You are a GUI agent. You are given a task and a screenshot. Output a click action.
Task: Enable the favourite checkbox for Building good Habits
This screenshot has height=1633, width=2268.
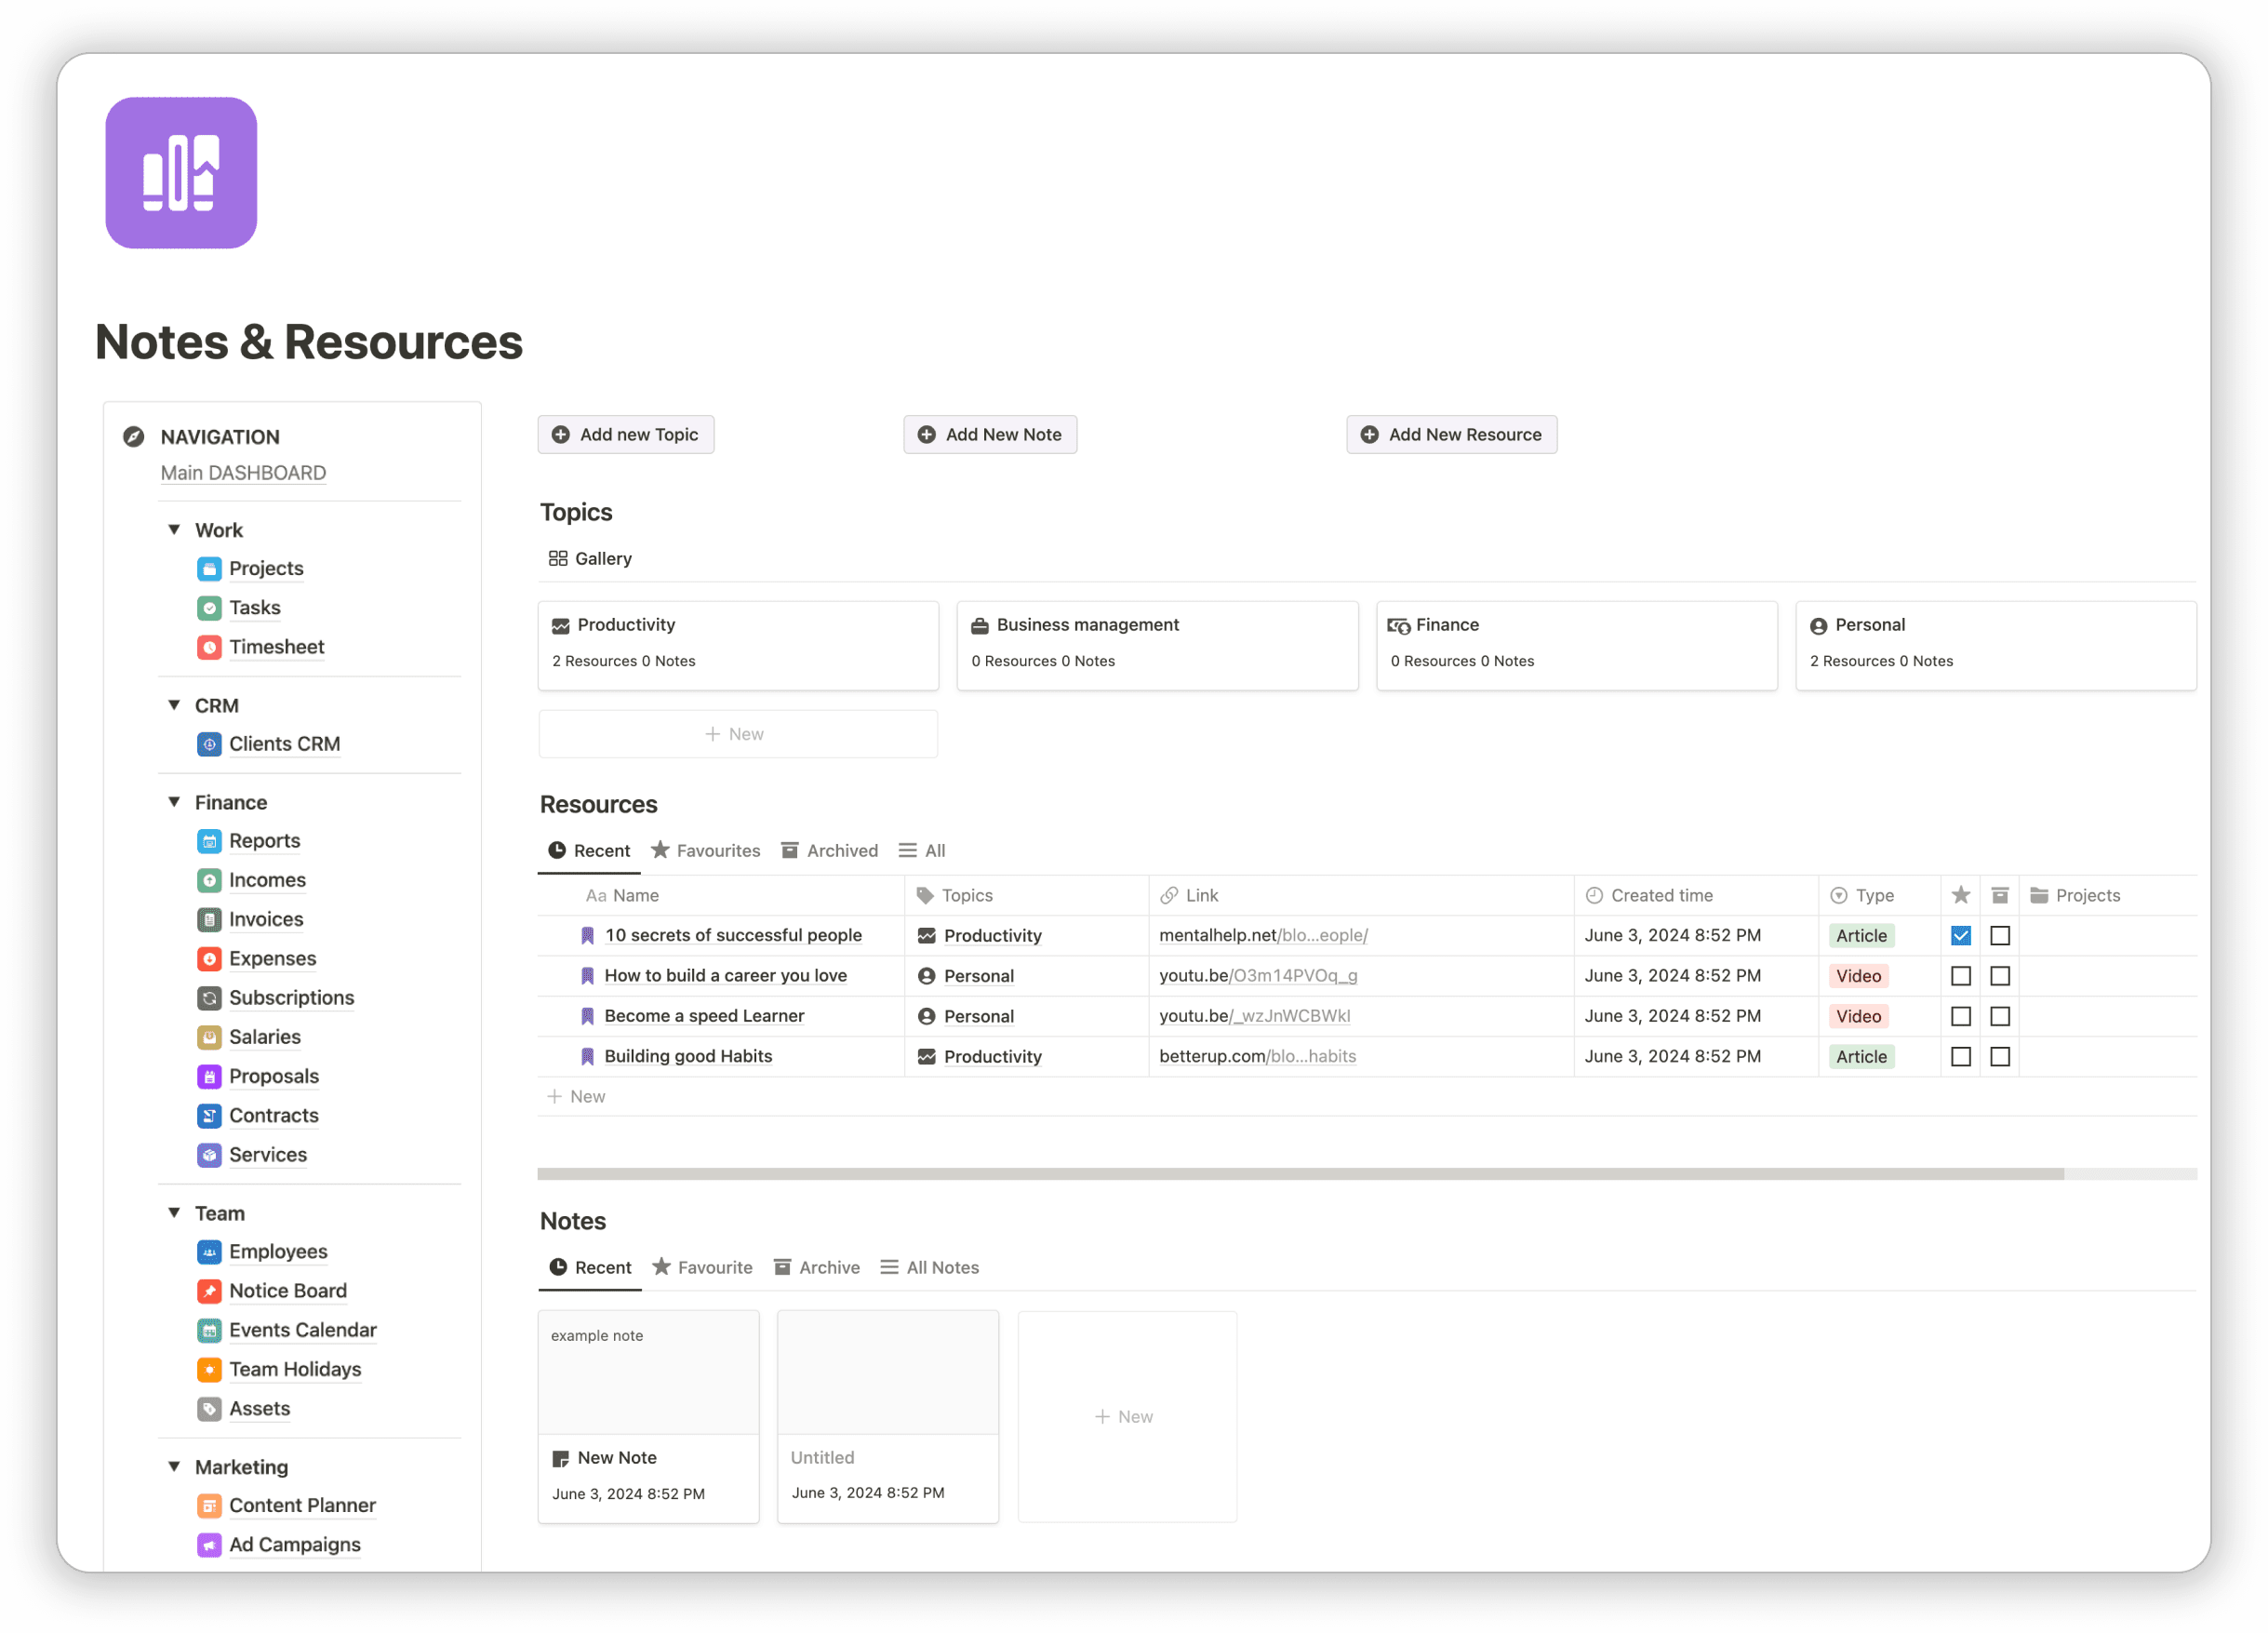[1961, 1056]
